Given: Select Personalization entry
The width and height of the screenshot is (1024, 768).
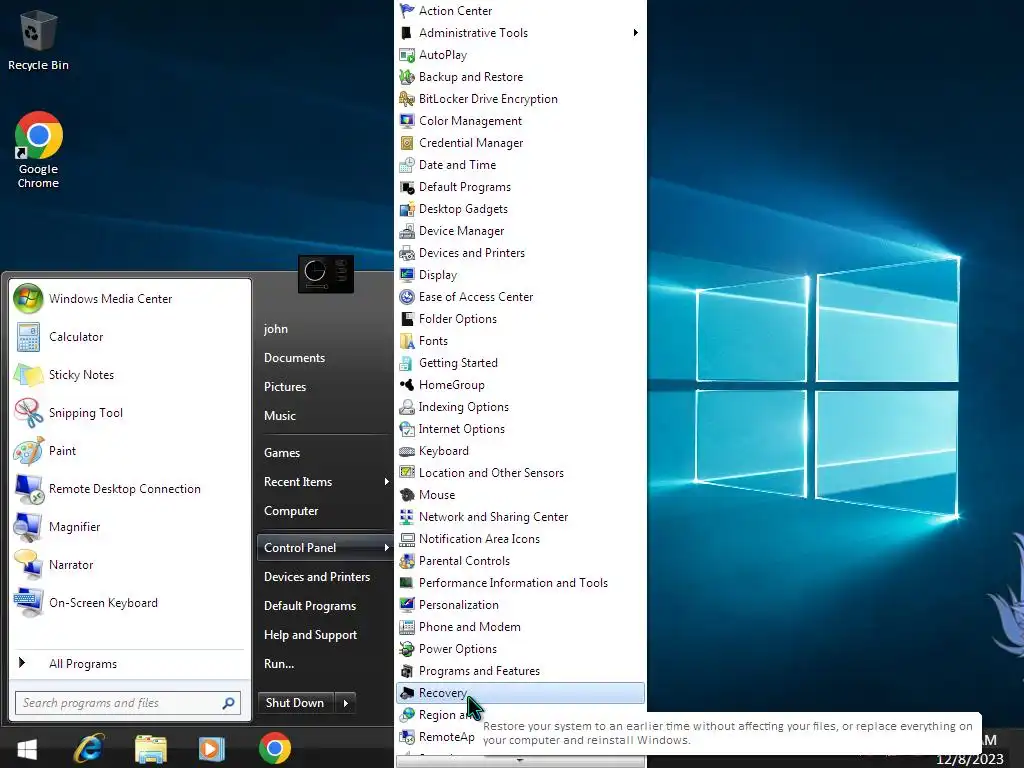Looking at the screenshot, I should pos(520,605).
